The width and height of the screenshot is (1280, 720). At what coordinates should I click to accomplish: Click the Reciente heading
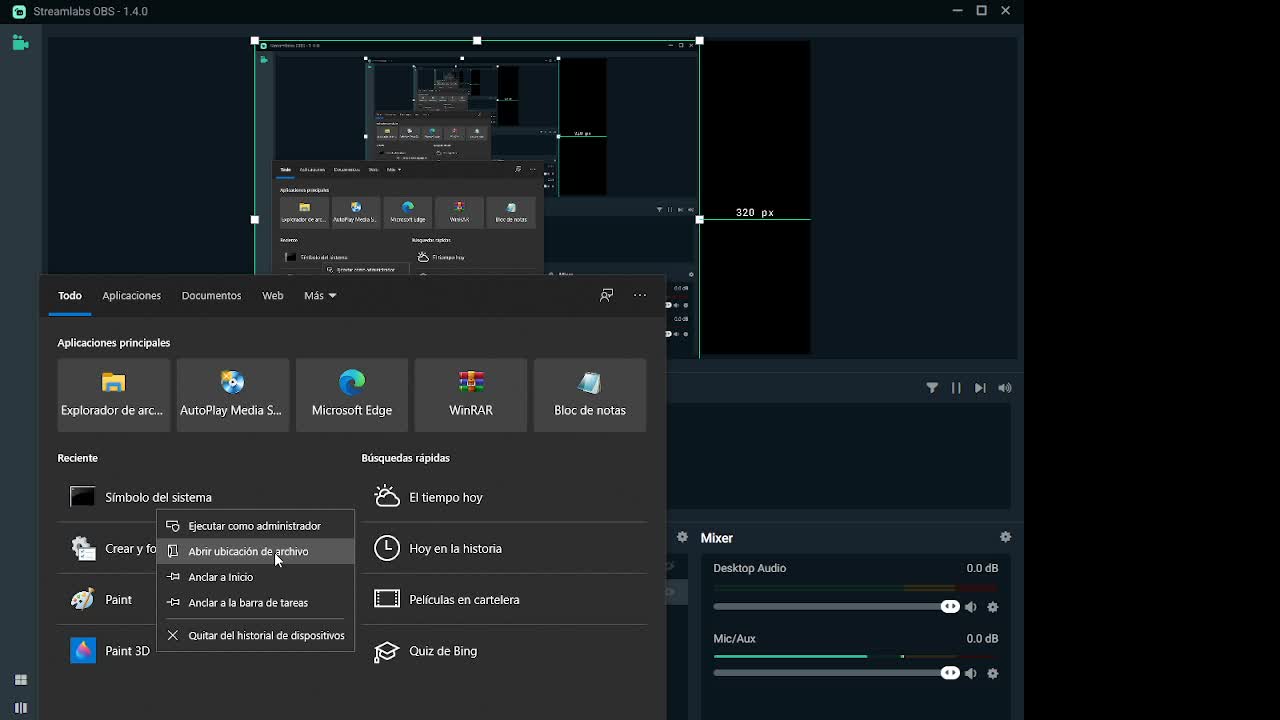(78, 458)
